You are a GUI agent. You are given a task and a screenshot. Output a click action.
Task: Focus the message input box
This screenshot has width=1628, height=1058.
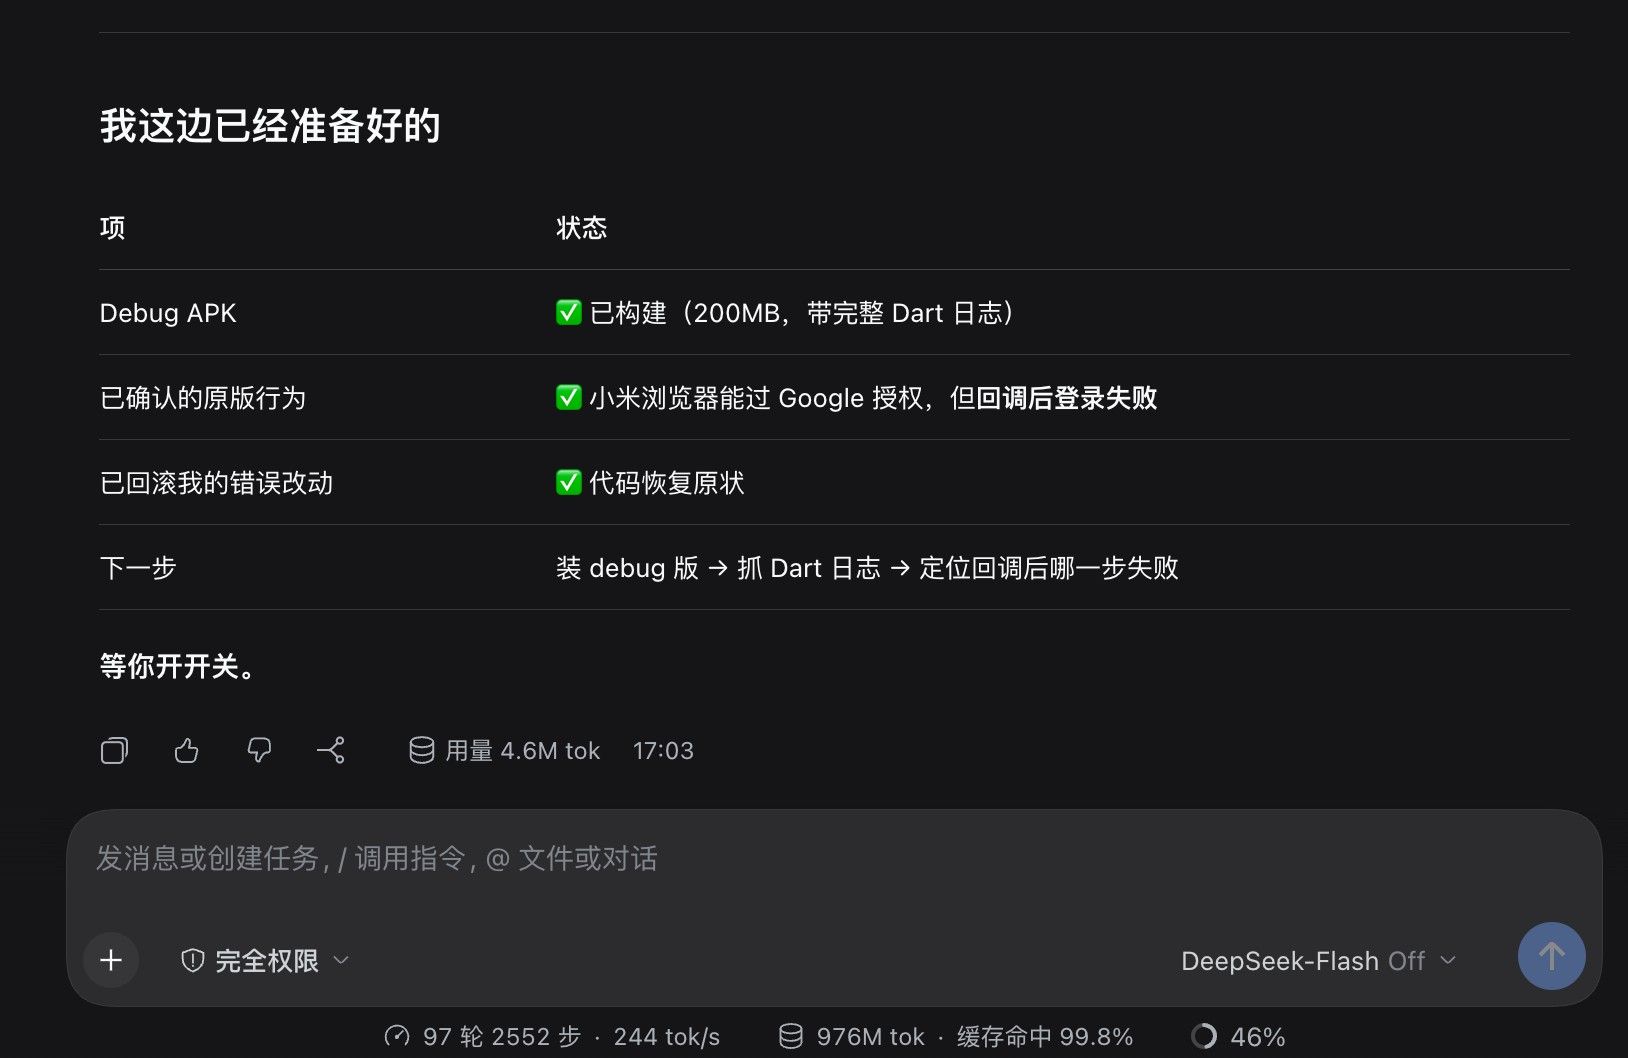coord(835,859)
